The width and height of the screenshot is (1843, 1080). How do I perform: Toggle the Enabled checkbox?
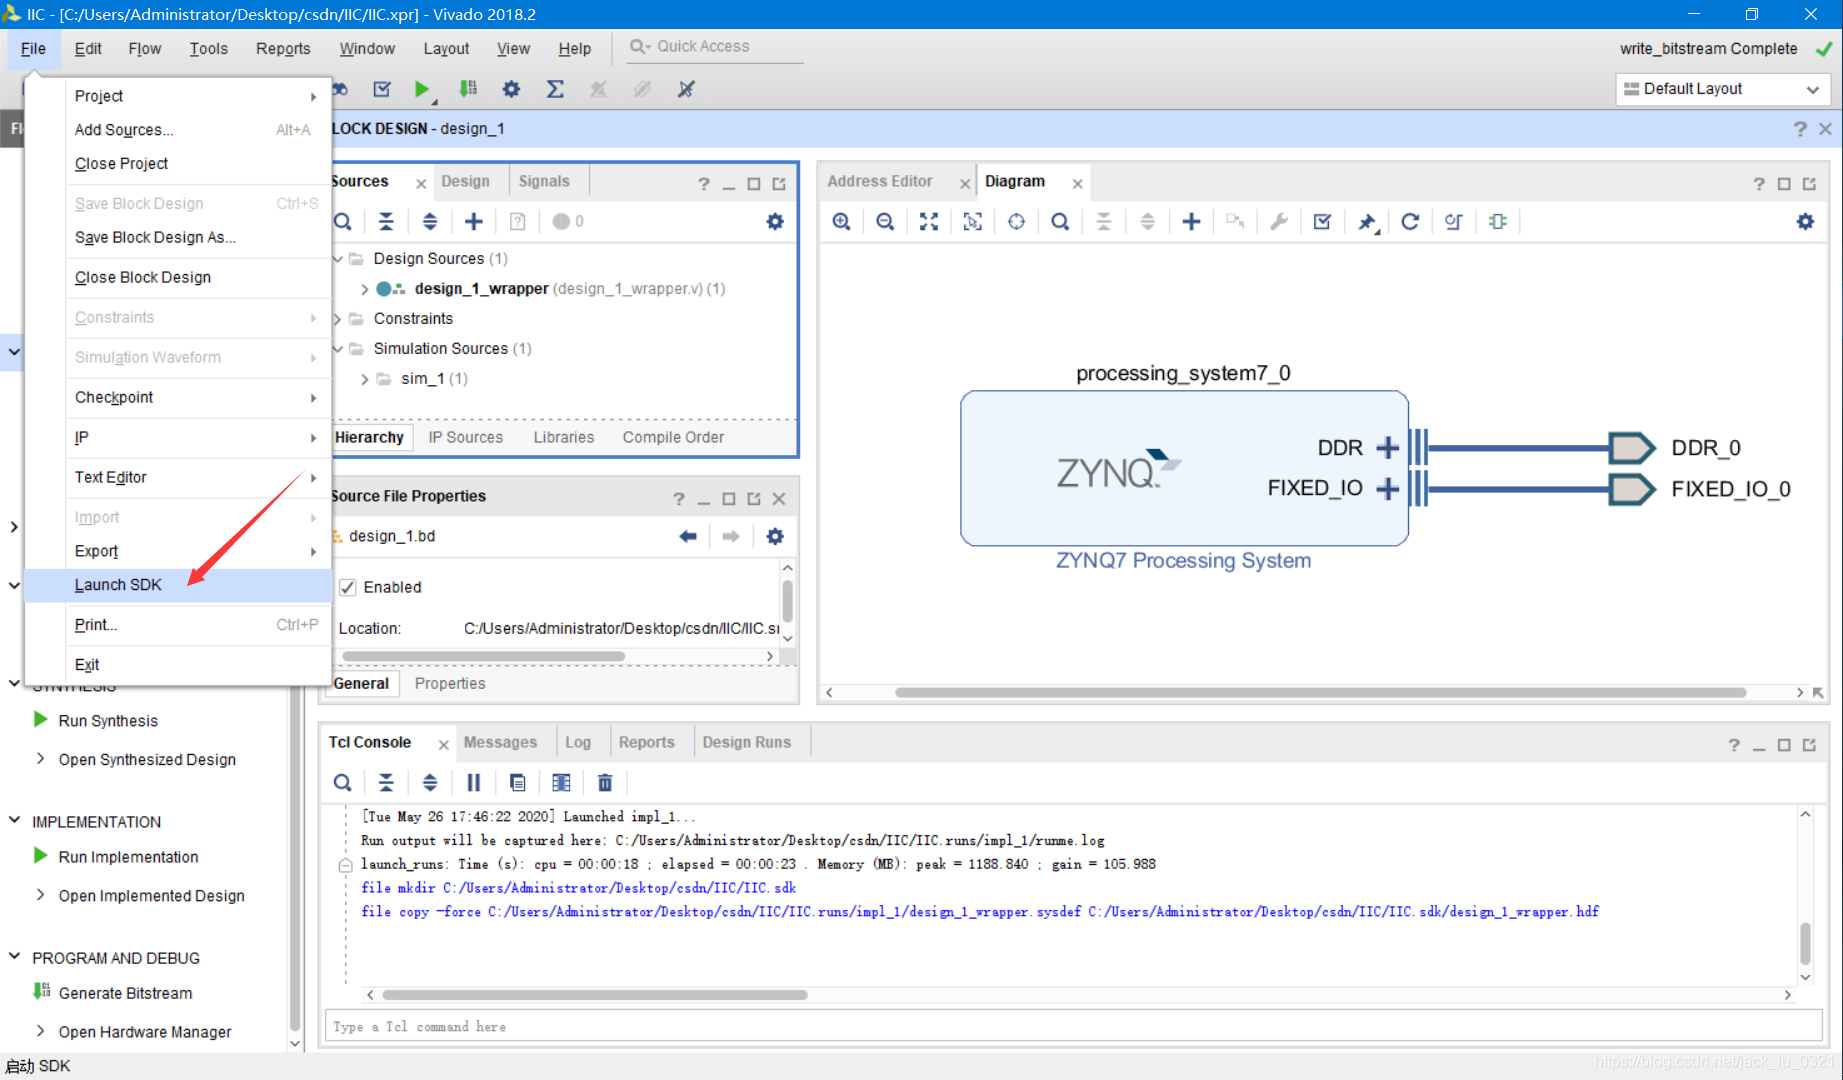coord(348,587)
